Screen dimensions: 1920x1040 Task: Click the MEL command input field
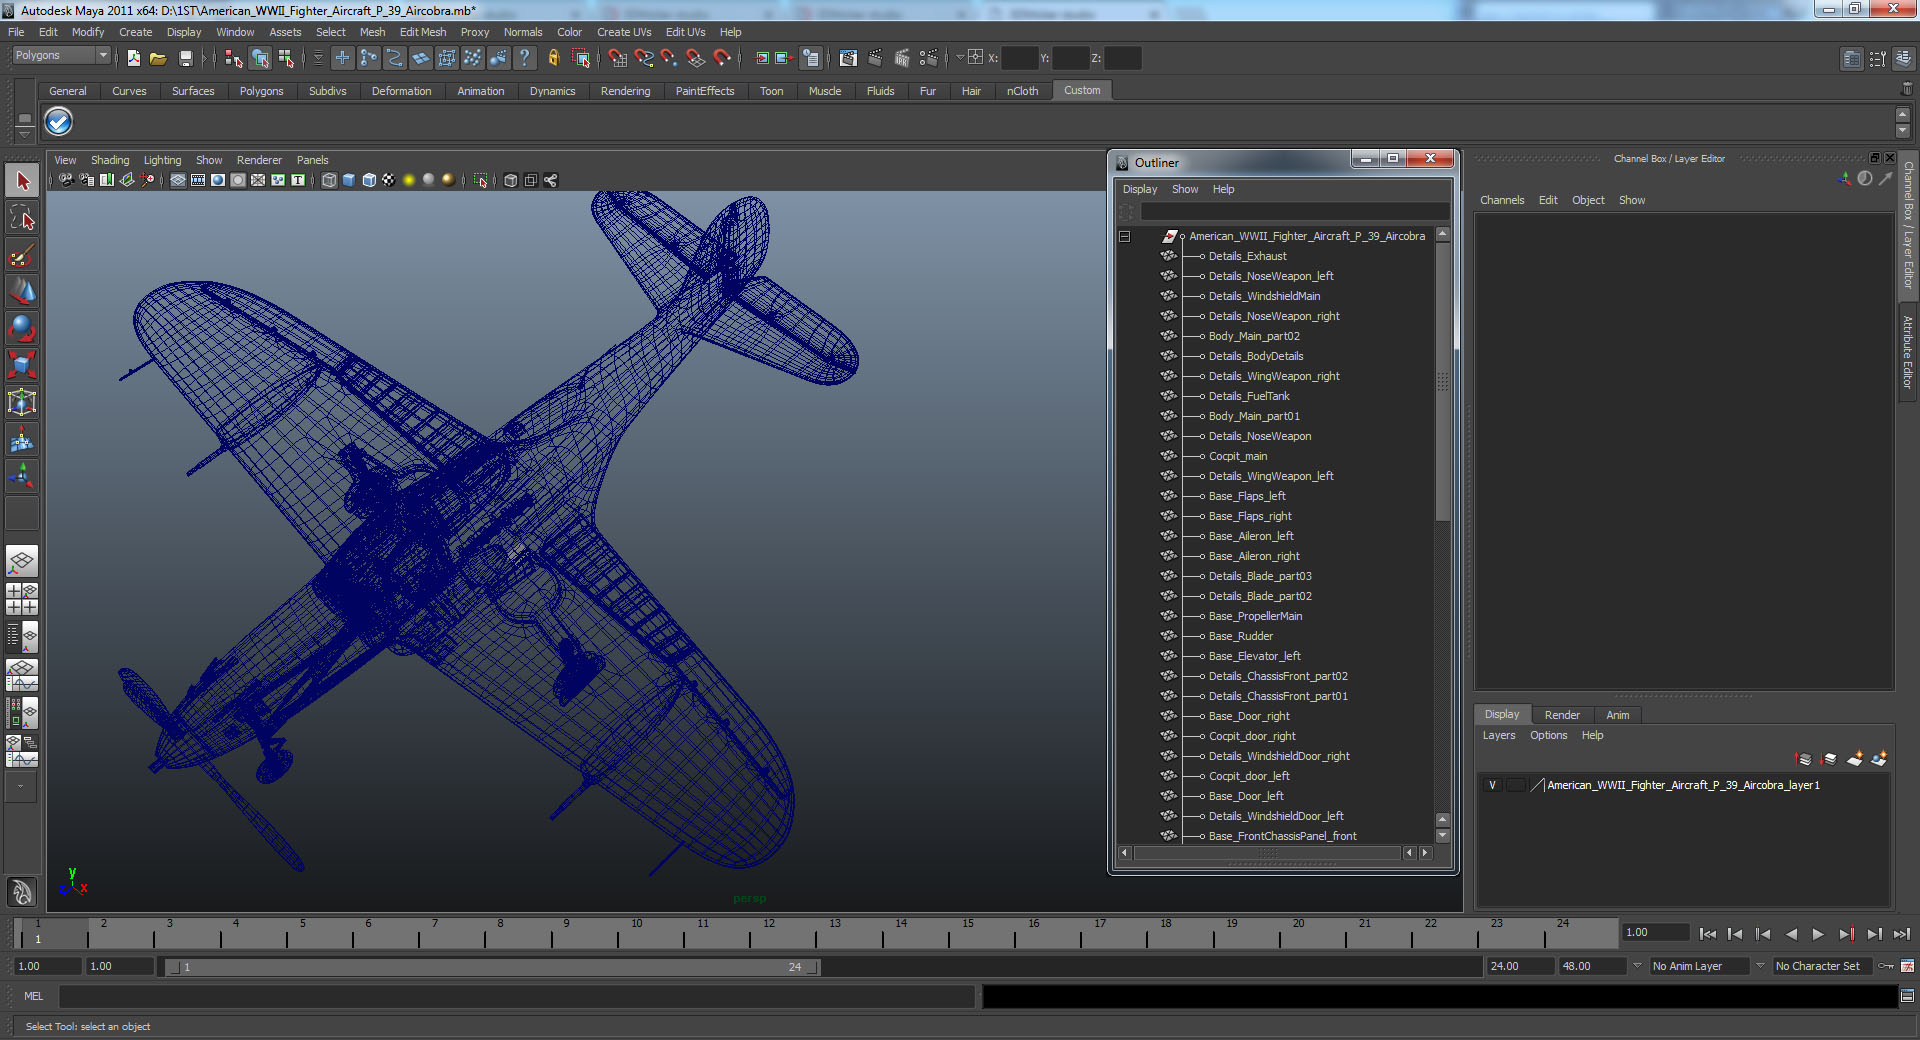pyautogui.click(x=516, y=996)
